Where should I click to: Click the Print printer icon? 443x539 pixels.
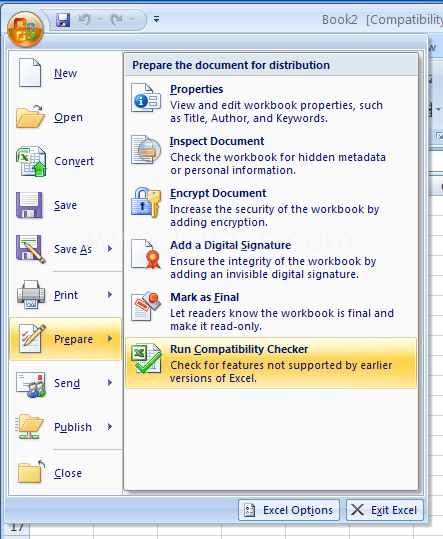31,295
